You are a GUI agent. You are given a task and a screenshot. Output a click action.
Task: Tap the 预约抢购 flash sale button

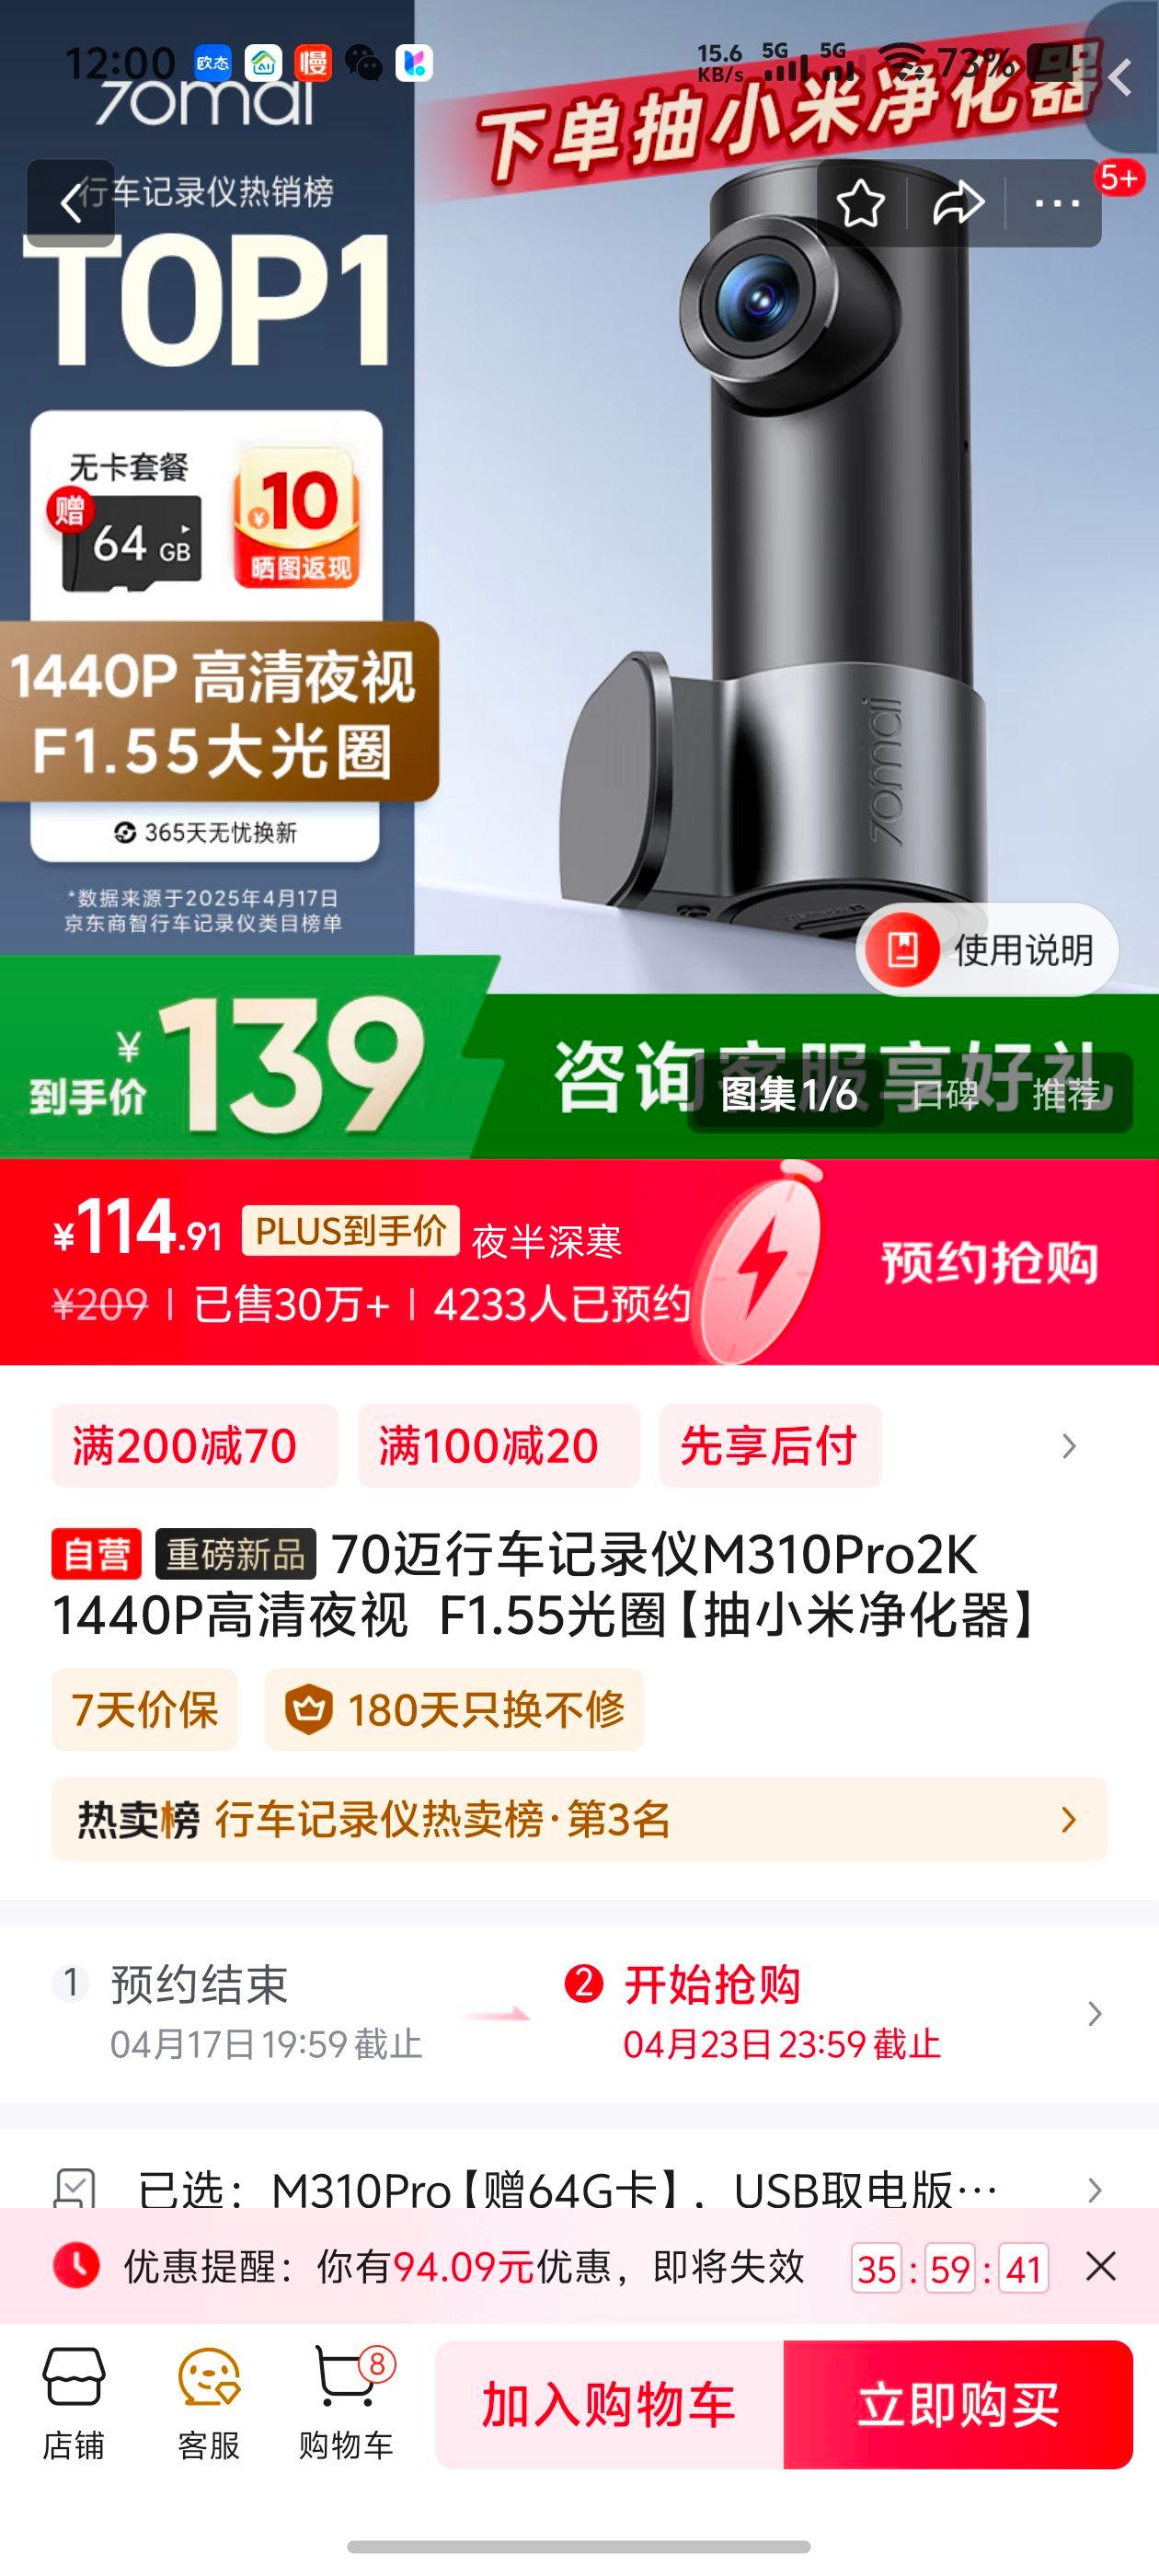coord(989,1263)
